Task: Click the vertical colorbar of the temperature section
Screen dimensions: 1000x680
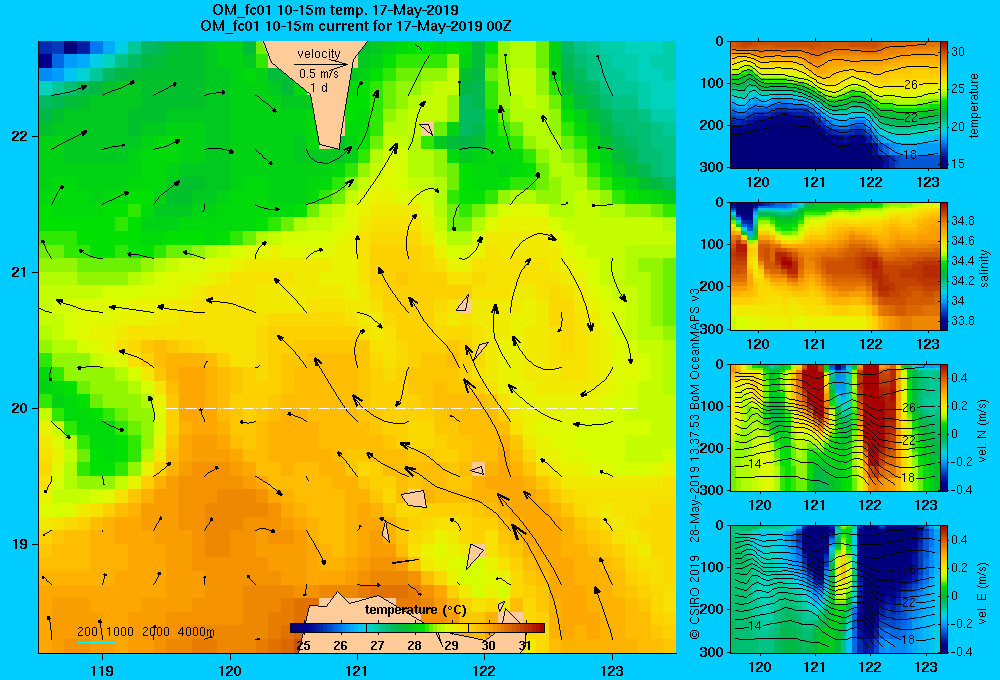Action: click(945, 105)
